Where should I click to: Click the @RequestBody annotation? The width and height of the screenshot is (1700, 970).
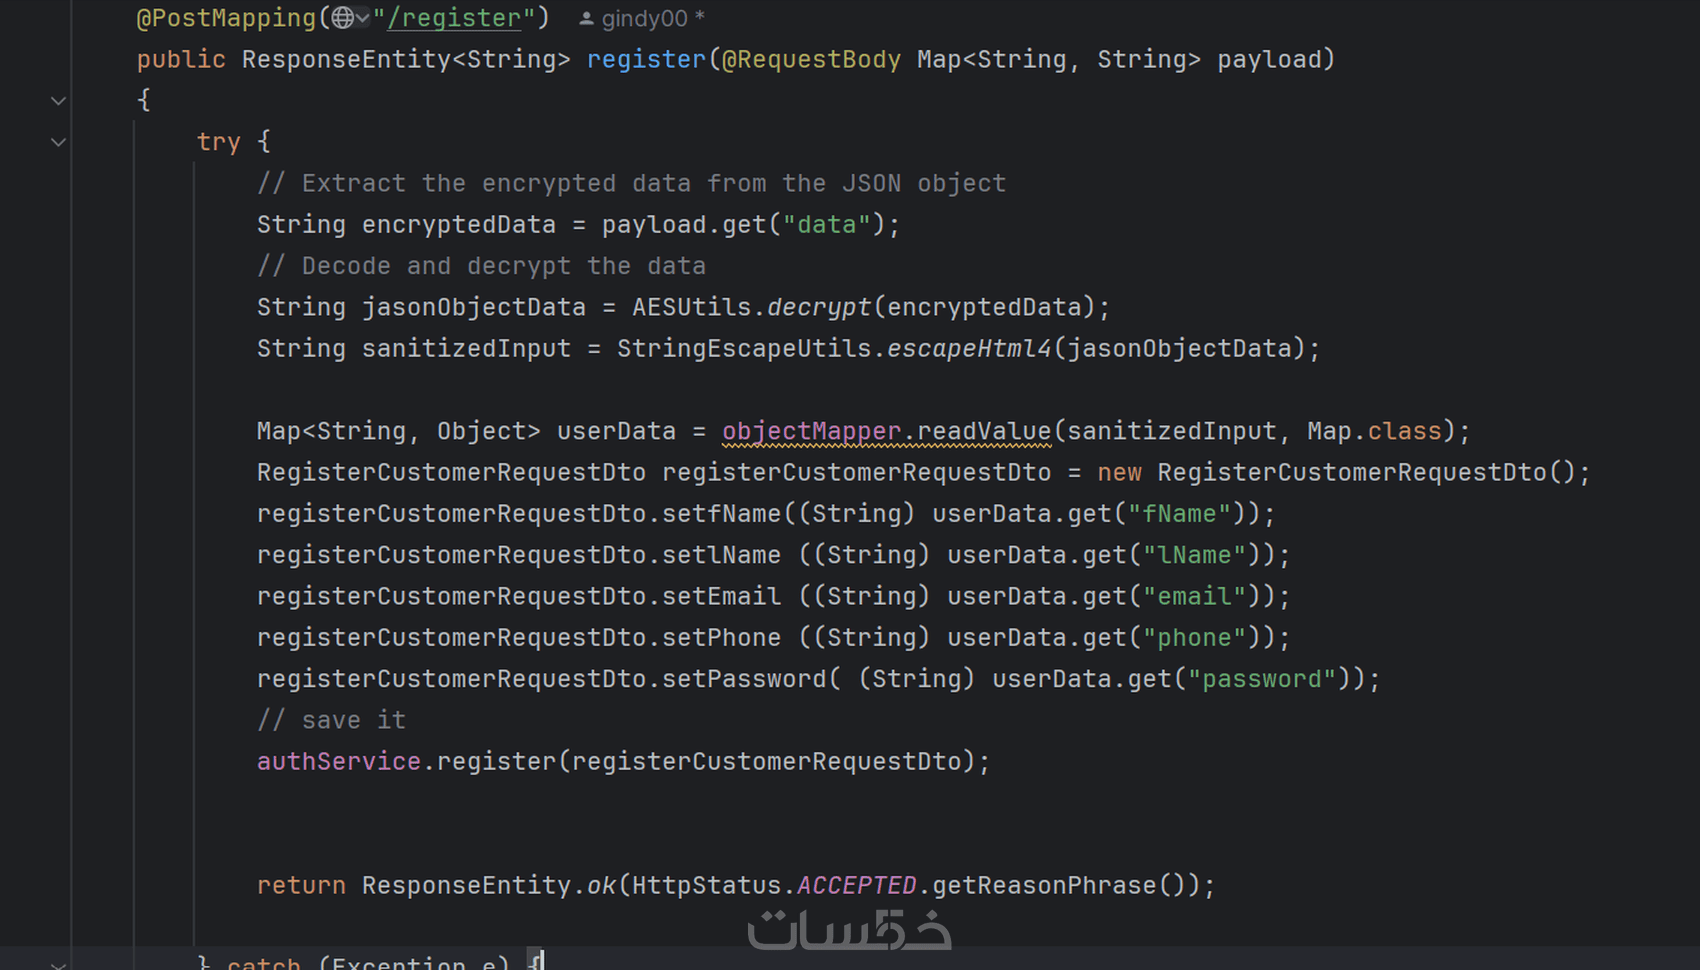(811, 60)
